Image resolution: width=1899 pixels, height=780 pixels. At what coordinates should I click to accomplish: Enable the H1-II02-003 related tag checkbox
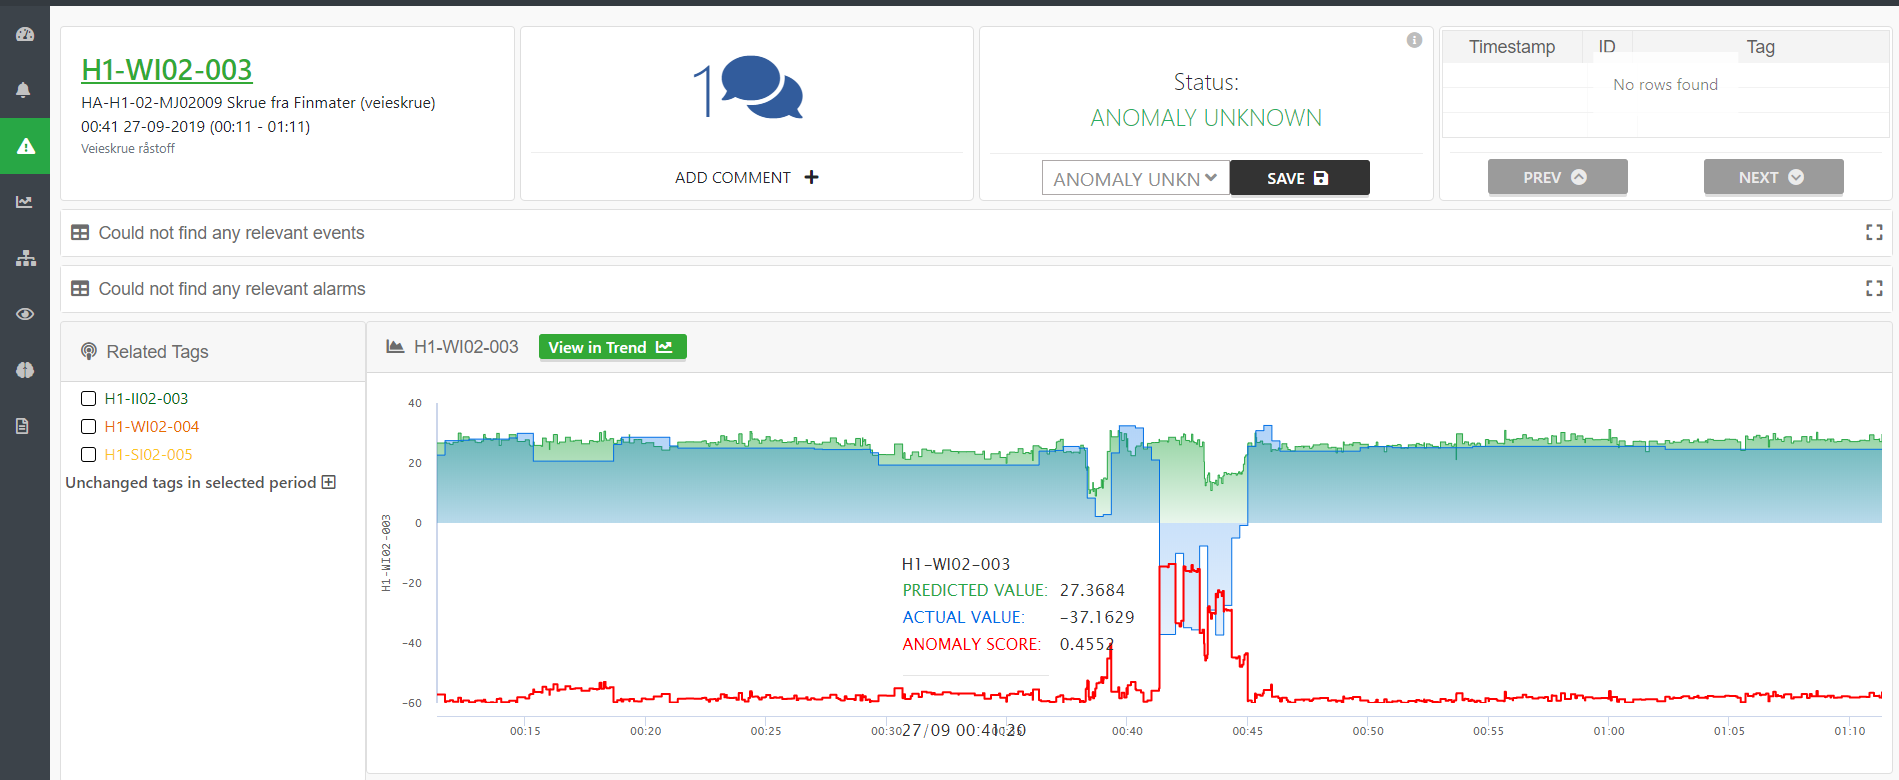click(88, 399)
